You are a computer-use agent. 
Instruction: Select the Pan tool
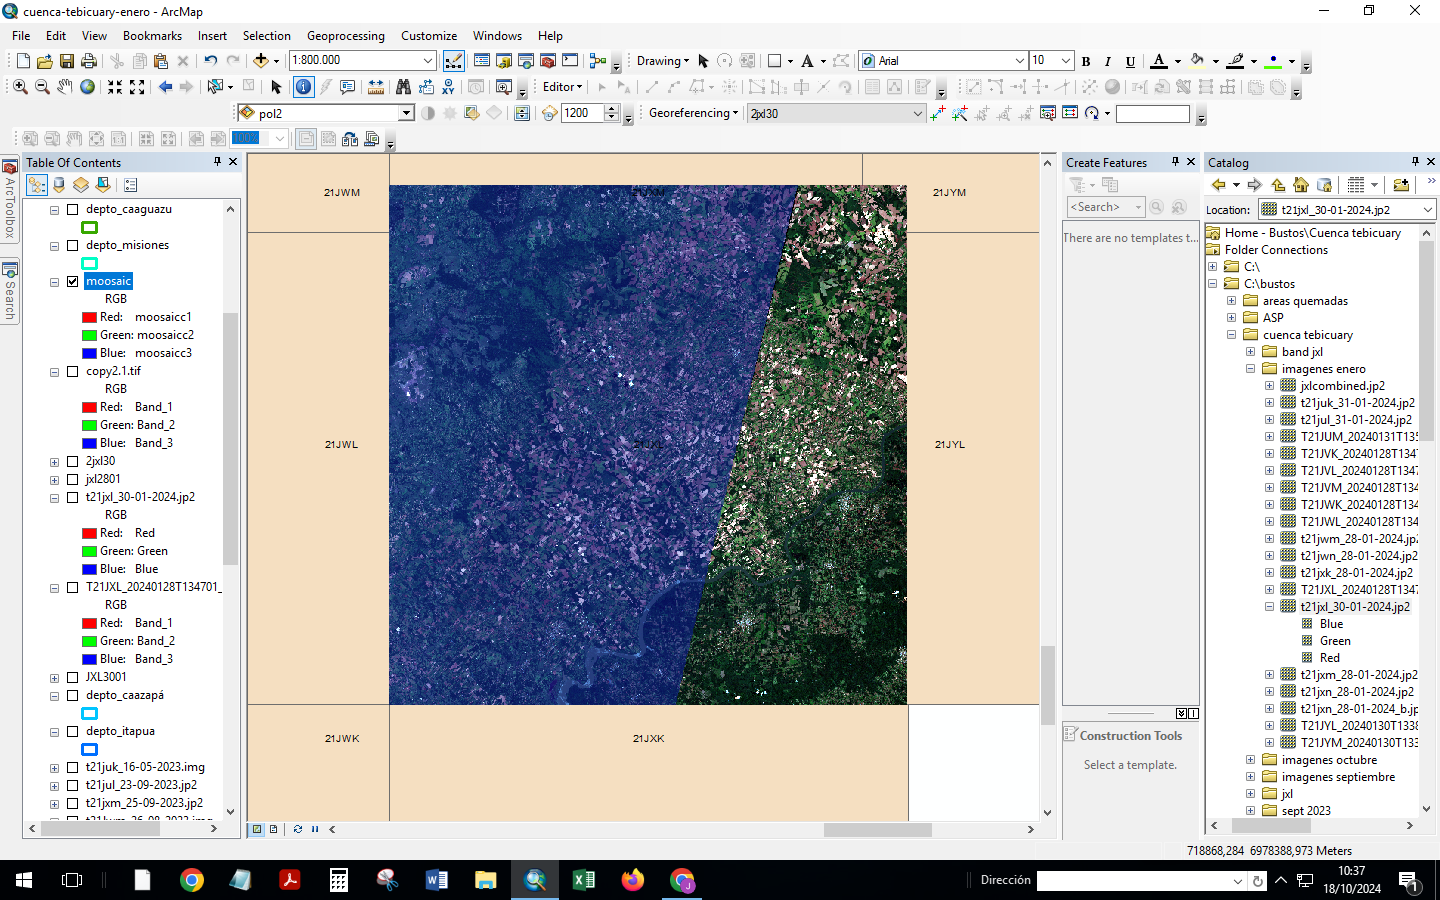64,87
